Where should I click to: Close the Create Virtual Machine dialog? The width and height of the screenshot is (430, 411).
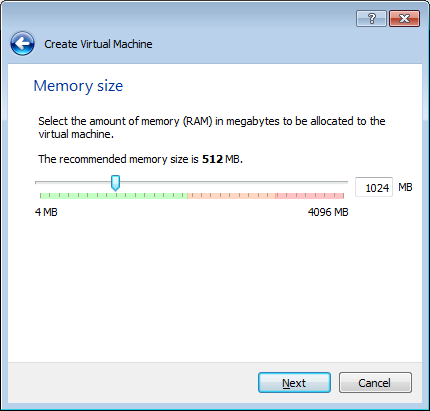tap(404, 18)
